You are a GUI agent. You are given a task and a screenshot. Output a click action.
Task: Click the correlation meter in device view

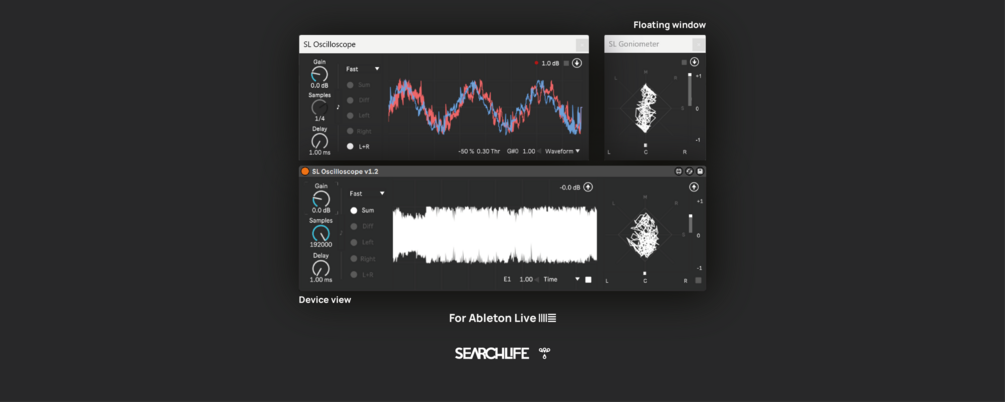click(x=690, y=223)
